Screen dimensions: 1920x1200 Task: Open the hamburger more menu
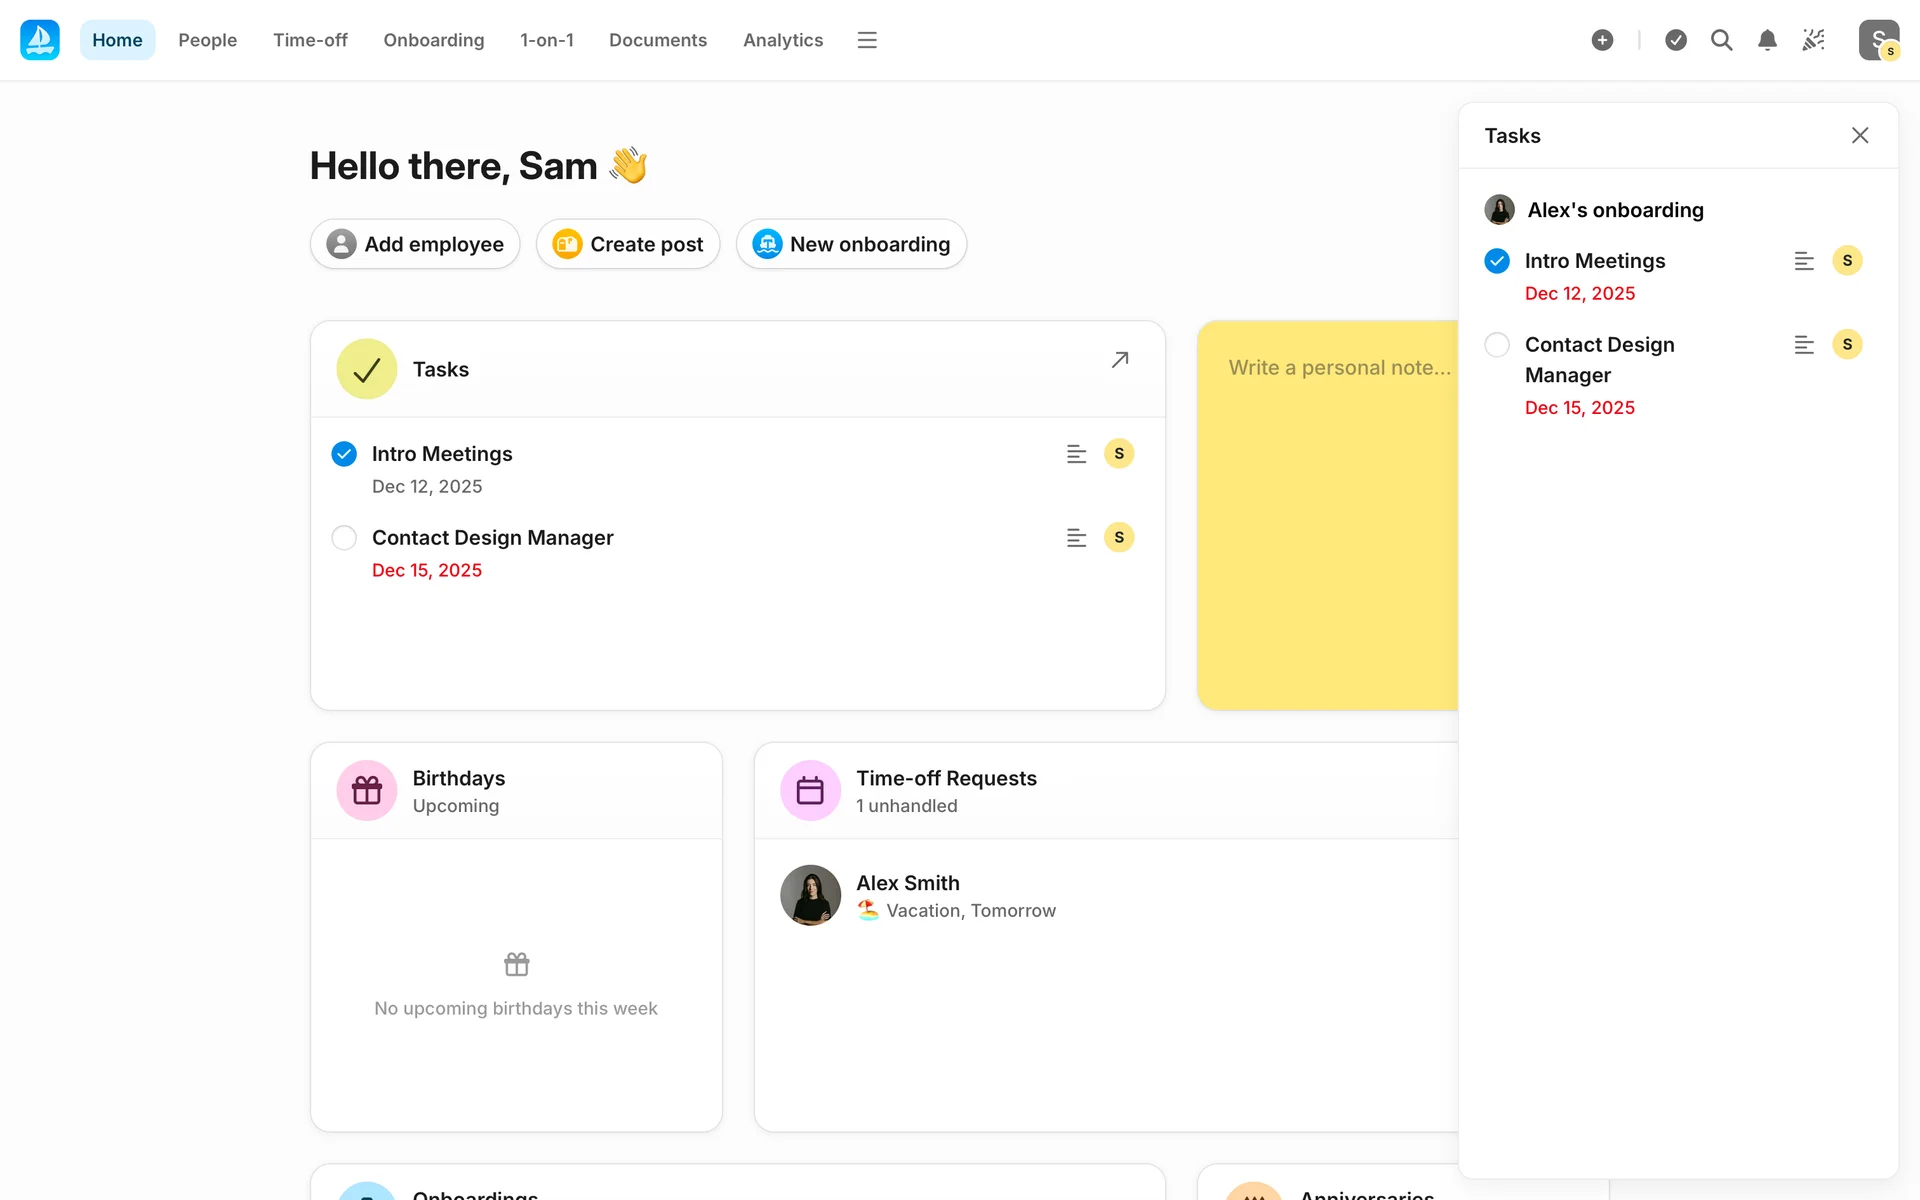coord(867,40)
